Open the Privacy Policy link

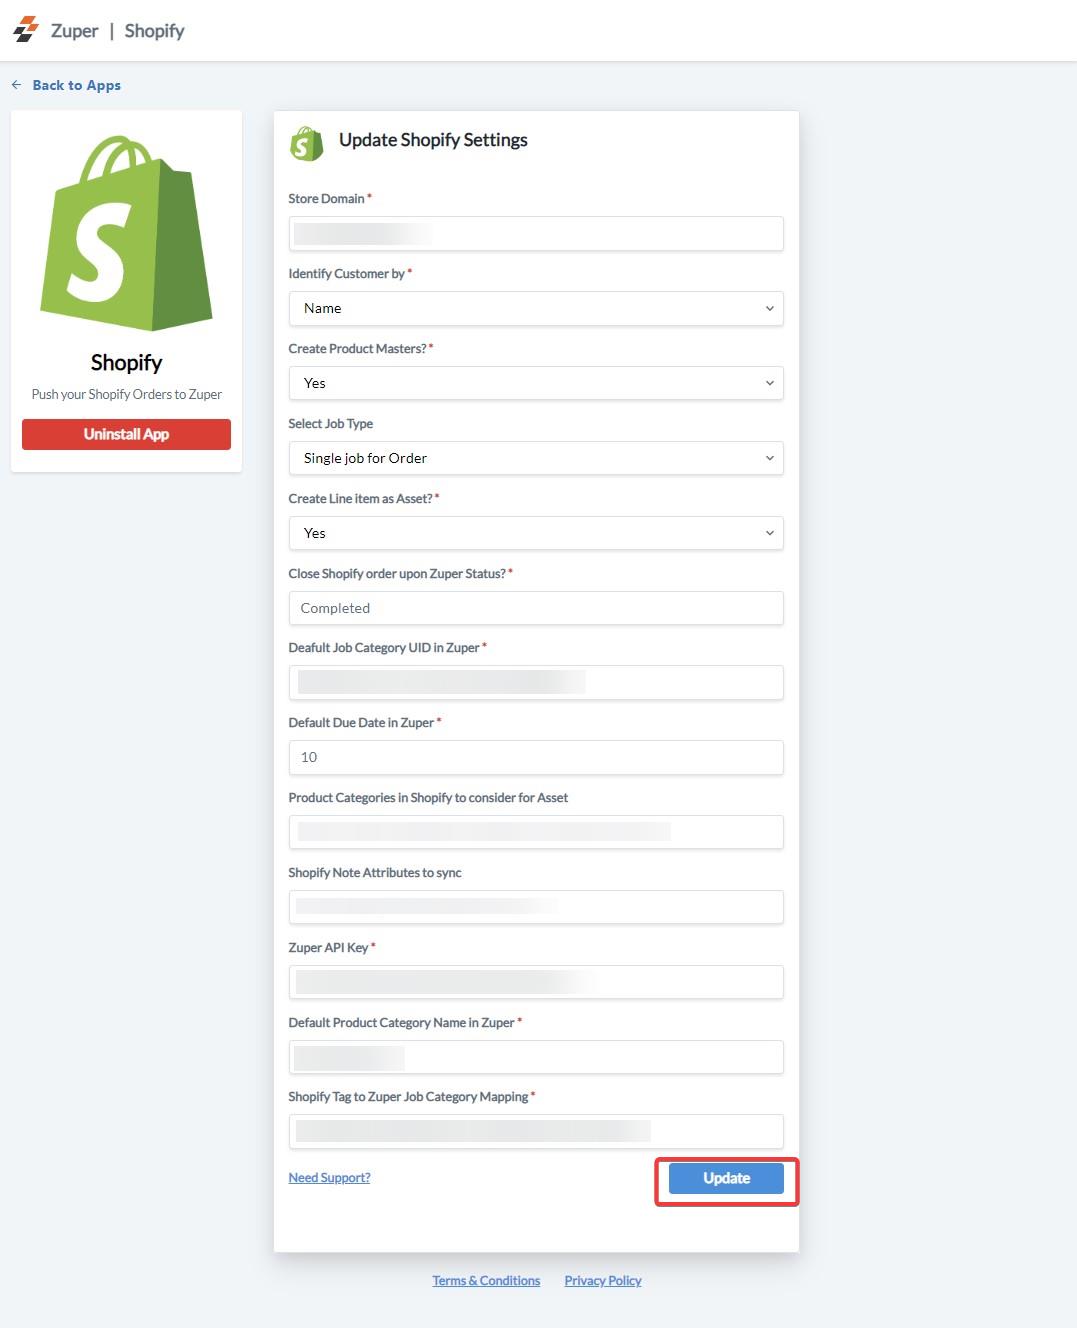coord(603,1281)
